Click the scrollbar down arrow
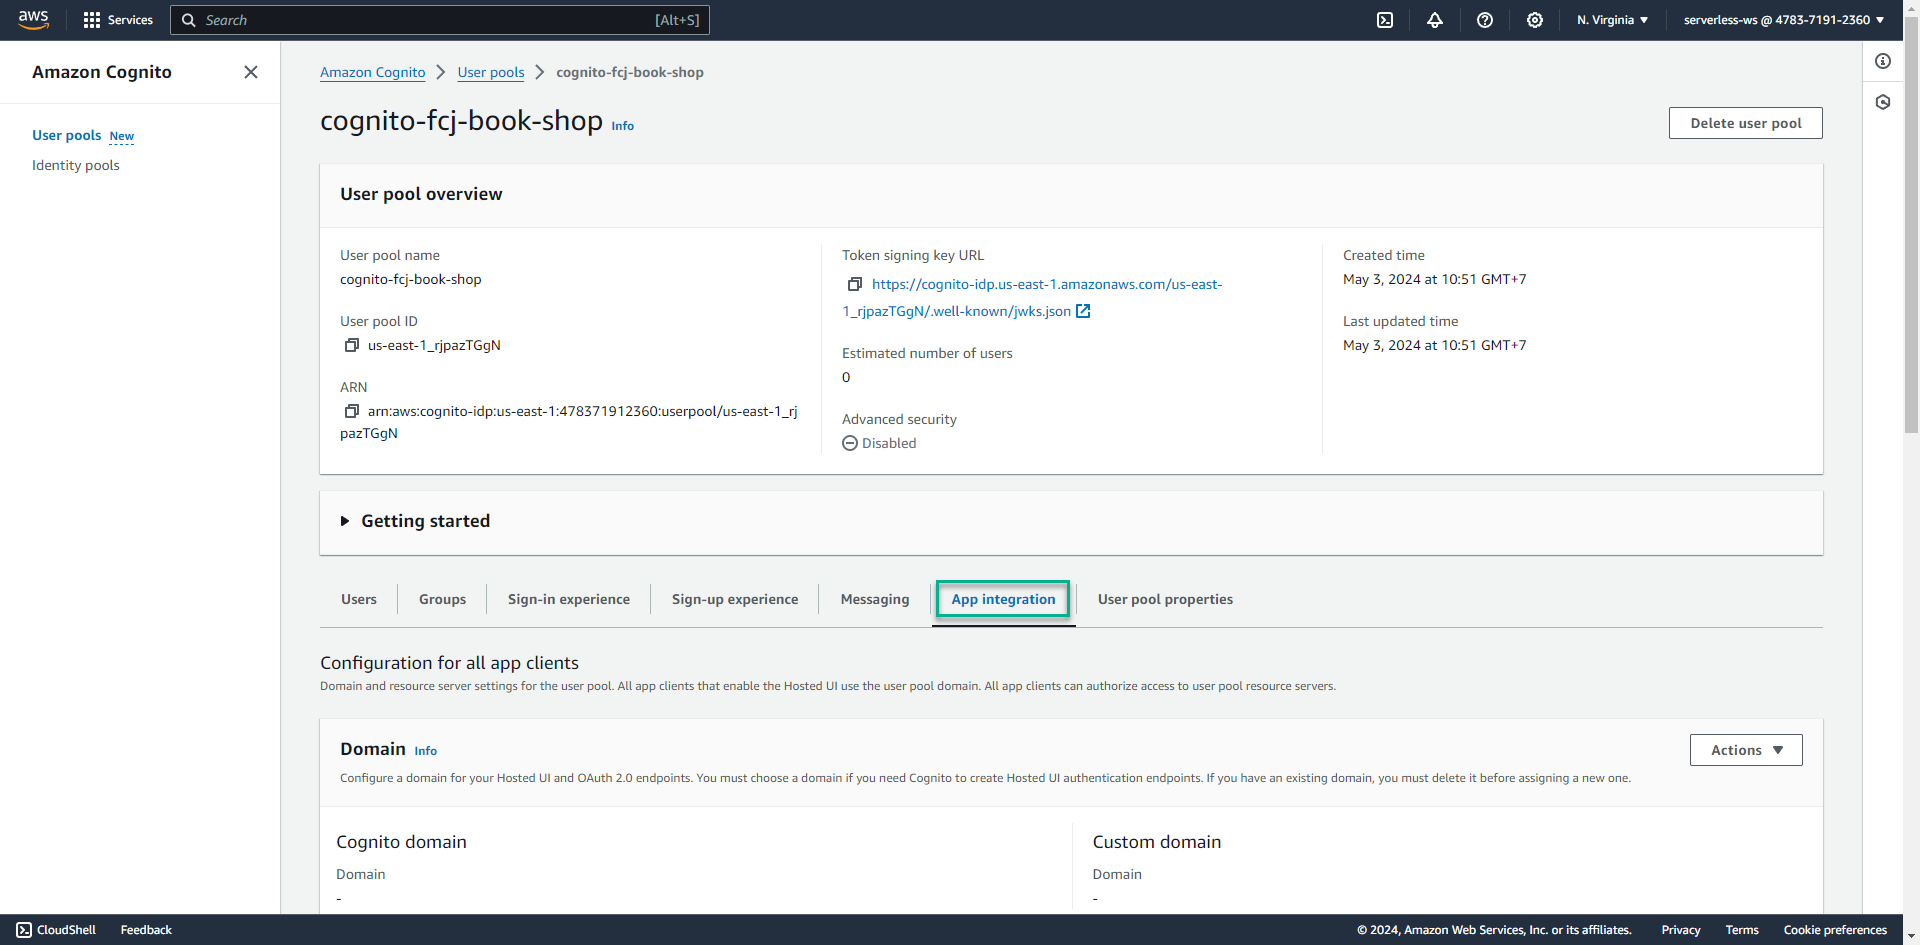 point(1911,937)
